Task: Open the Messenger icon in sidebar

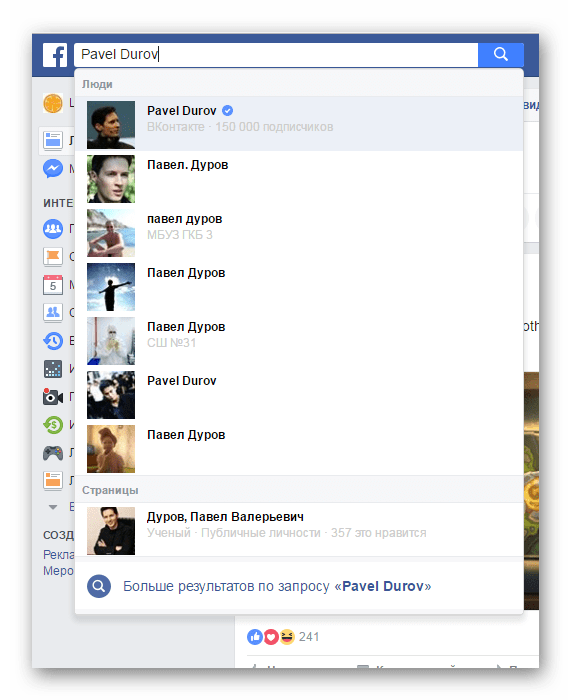Action: (53, 169)
